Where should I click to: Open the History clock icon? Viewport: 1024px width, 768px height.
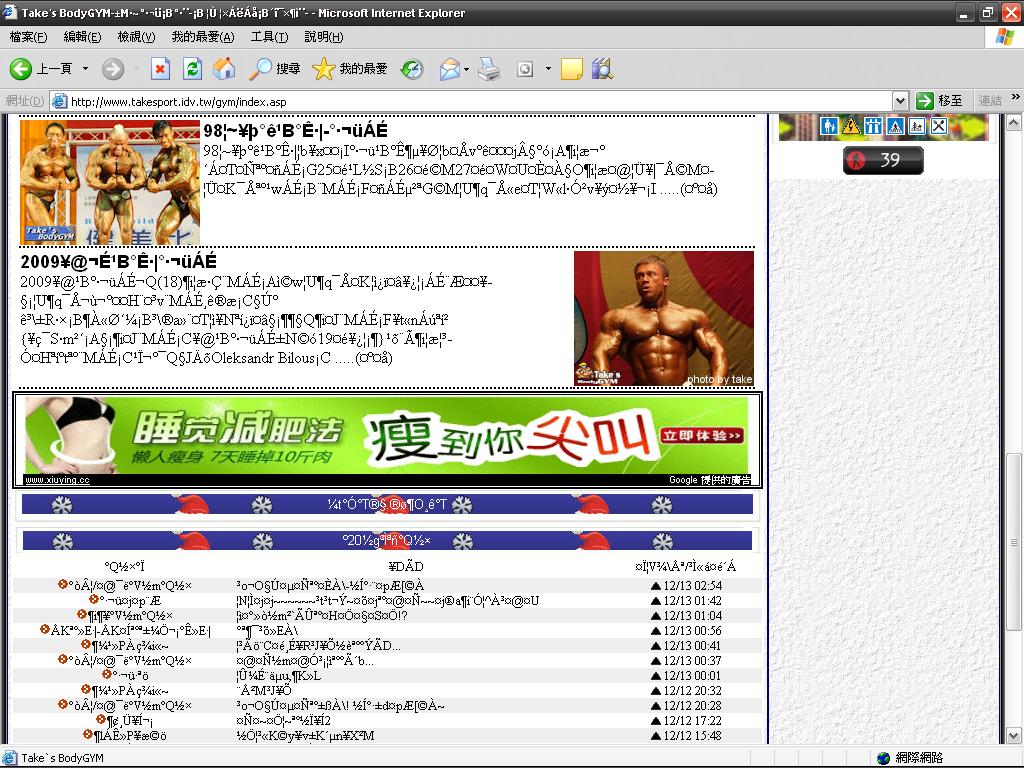coord(412,69)
